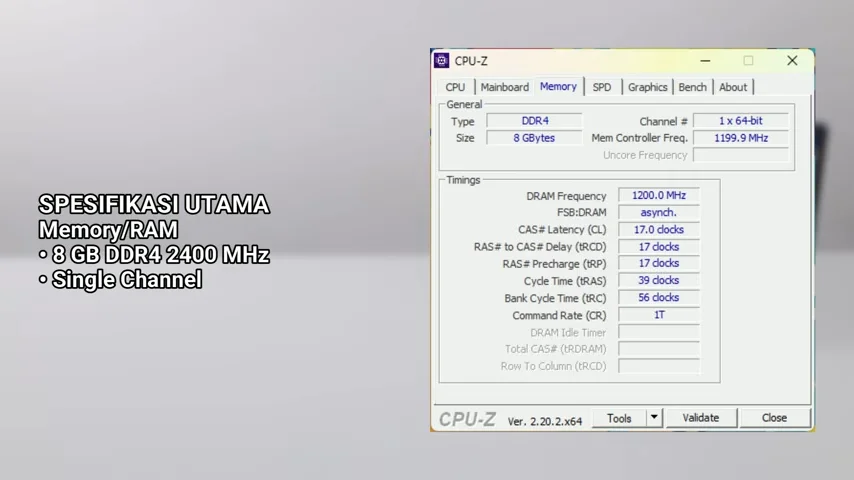Click the 'FSB:DRAM' label

pyautogui.click(x=581, y=213)
